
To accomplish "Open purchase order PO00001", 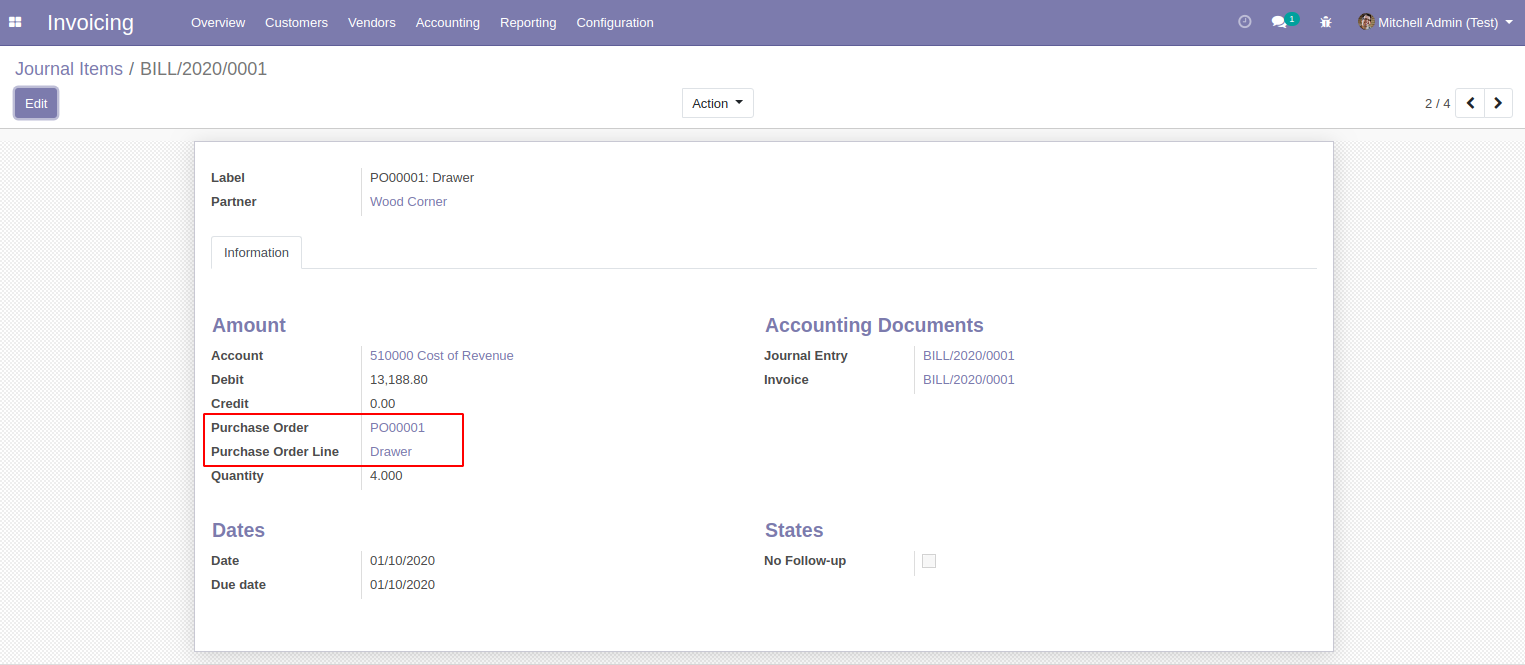I will coord(397,427).
